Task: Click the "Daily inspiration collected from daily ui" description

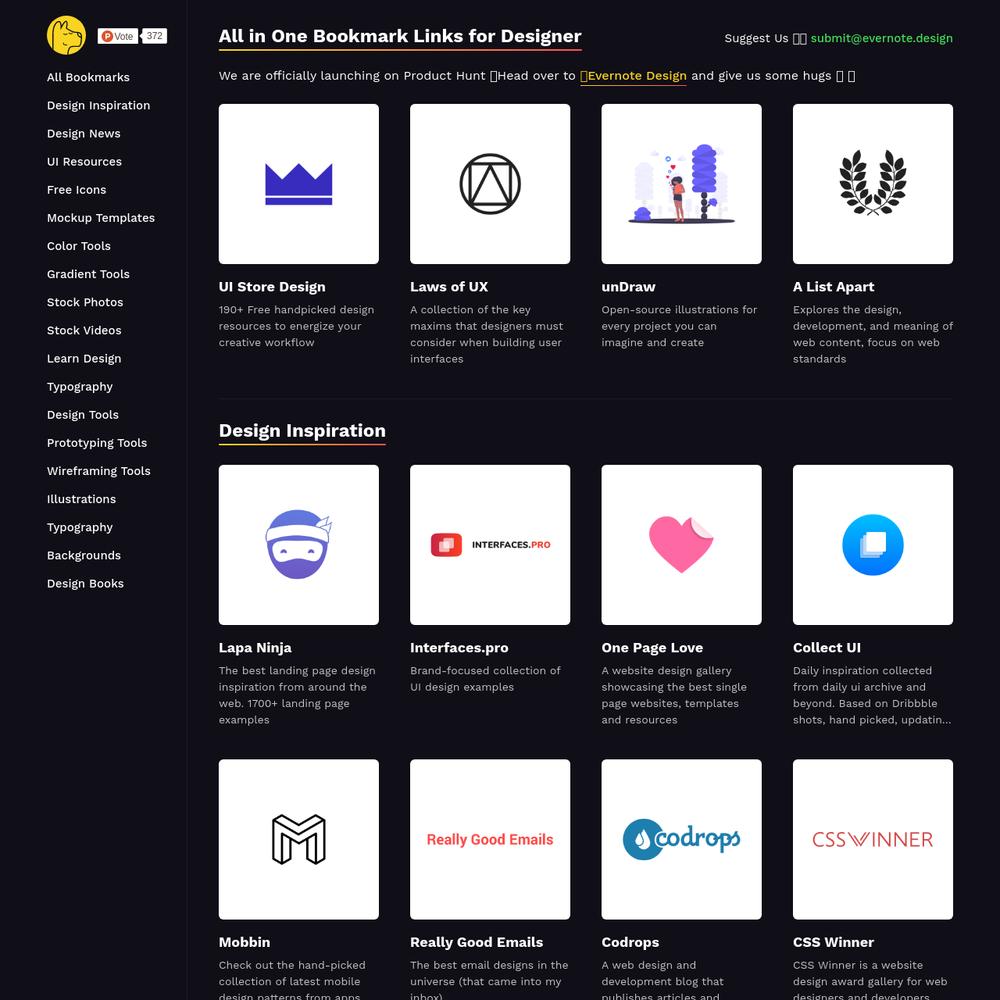Action: (872, 695)
